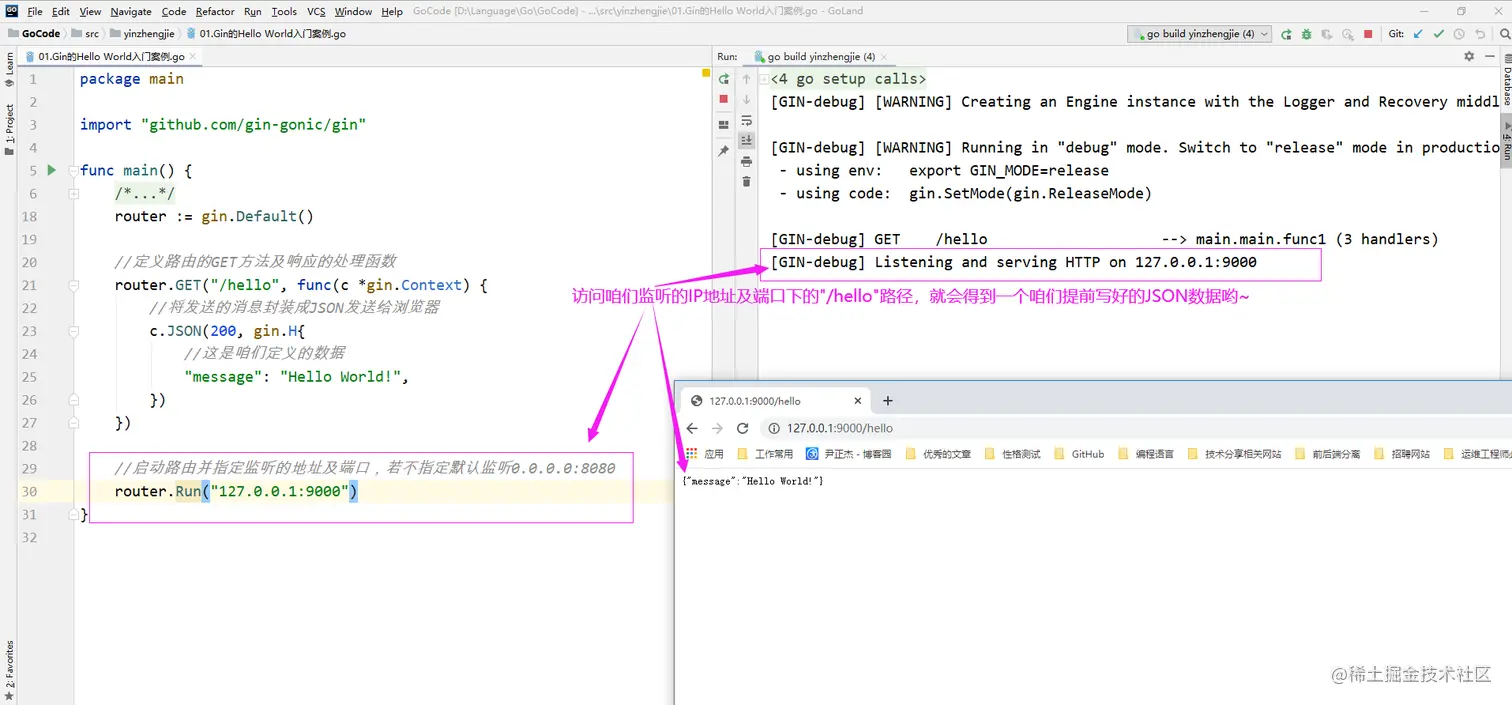Open the 招聘网站 bookmark folder
This screenshot has height=705, width=1512.
click(1402, 454)
